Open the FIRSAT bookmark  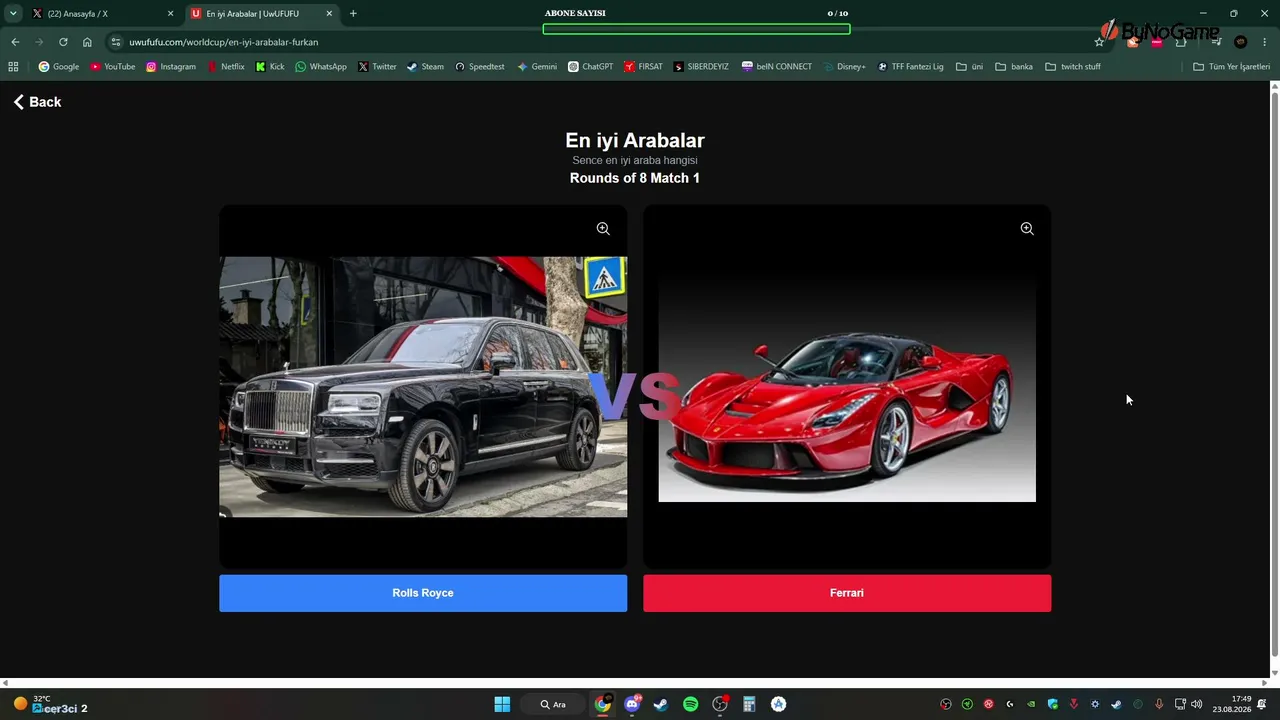644,67
